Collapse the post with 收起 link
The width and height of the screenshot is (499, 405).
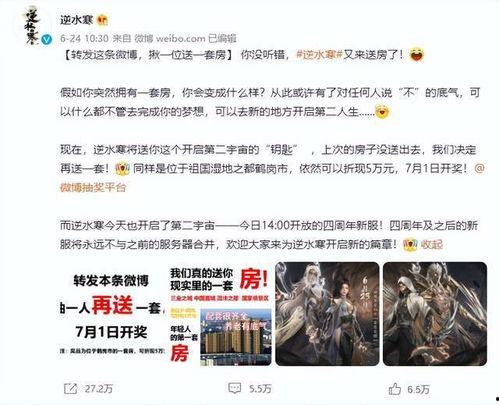click(x=431, y=245)
